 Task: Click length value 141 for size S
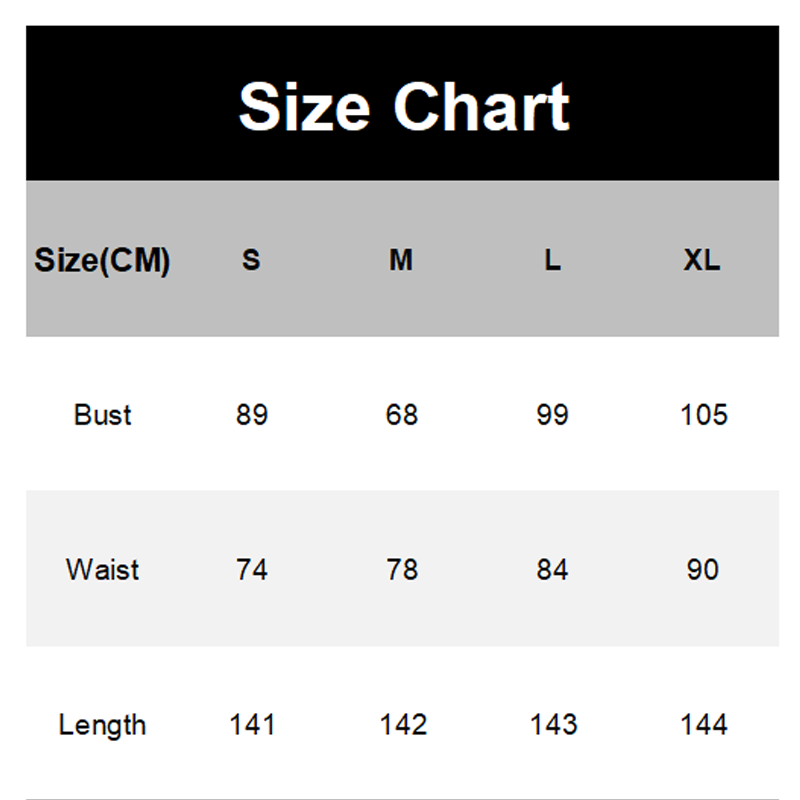(x=252, y=725)
